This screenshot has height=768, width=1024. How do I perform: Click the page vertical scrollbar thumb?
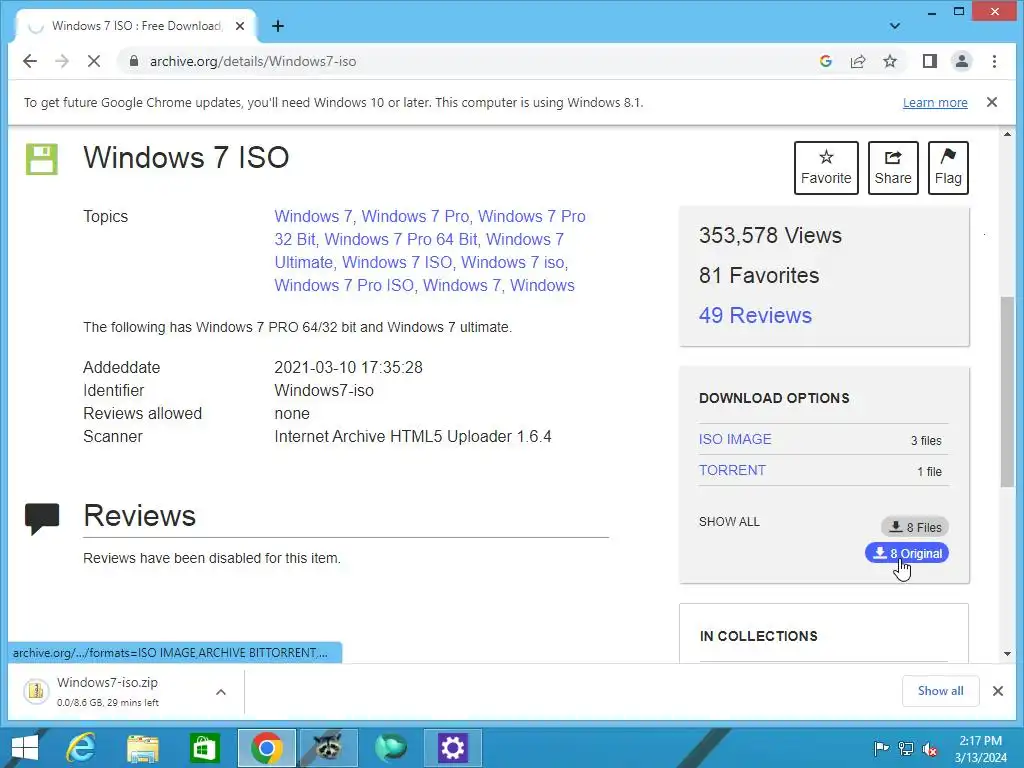click(1007, 392)
